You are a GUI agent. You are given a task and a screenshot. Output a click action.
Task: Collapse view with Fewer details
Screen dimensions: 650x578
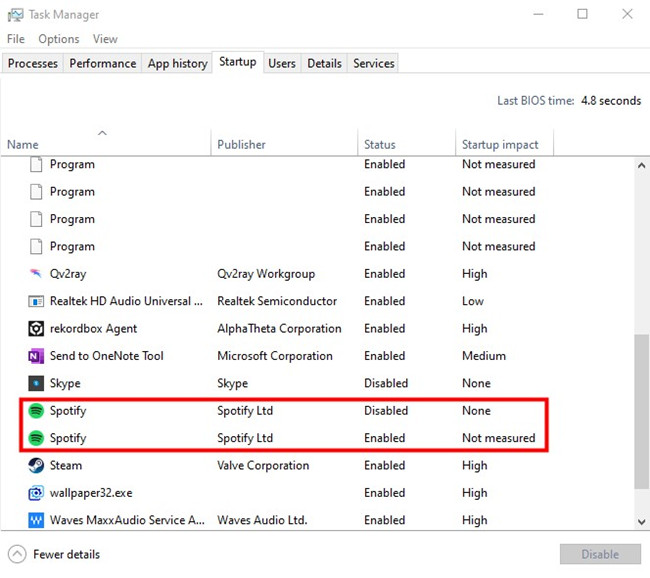pyautogui.click(x=54, y=554)
